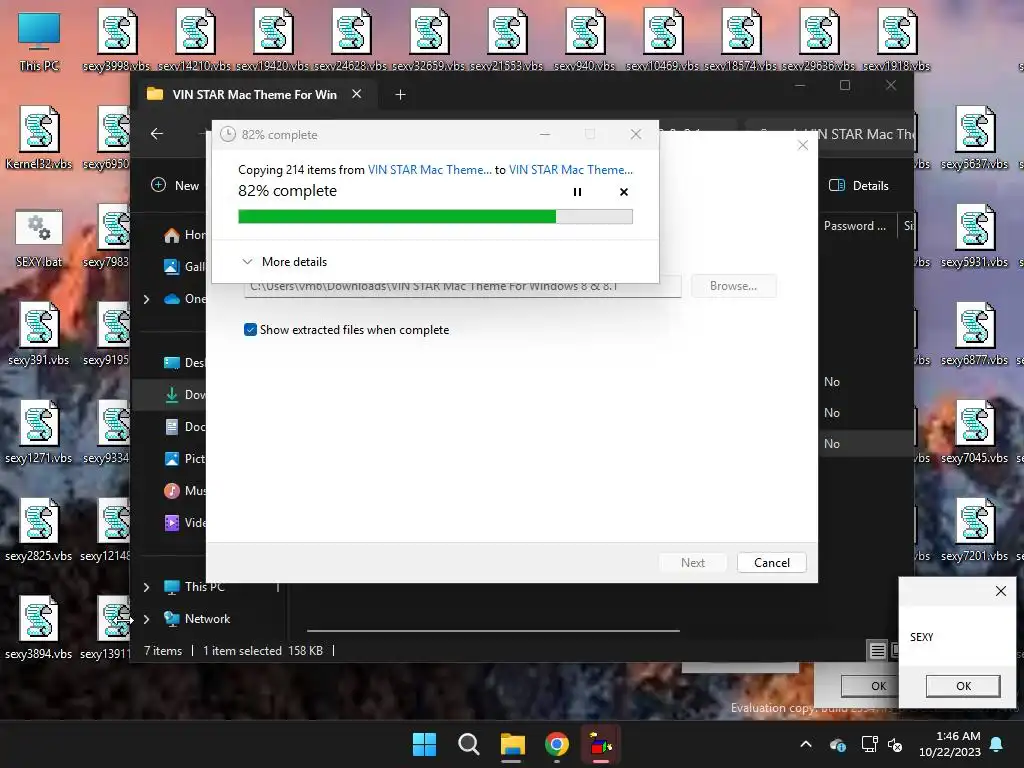Expand Network in navigation pane
This screenshot has width=1024, height=768.
(146, 619)
